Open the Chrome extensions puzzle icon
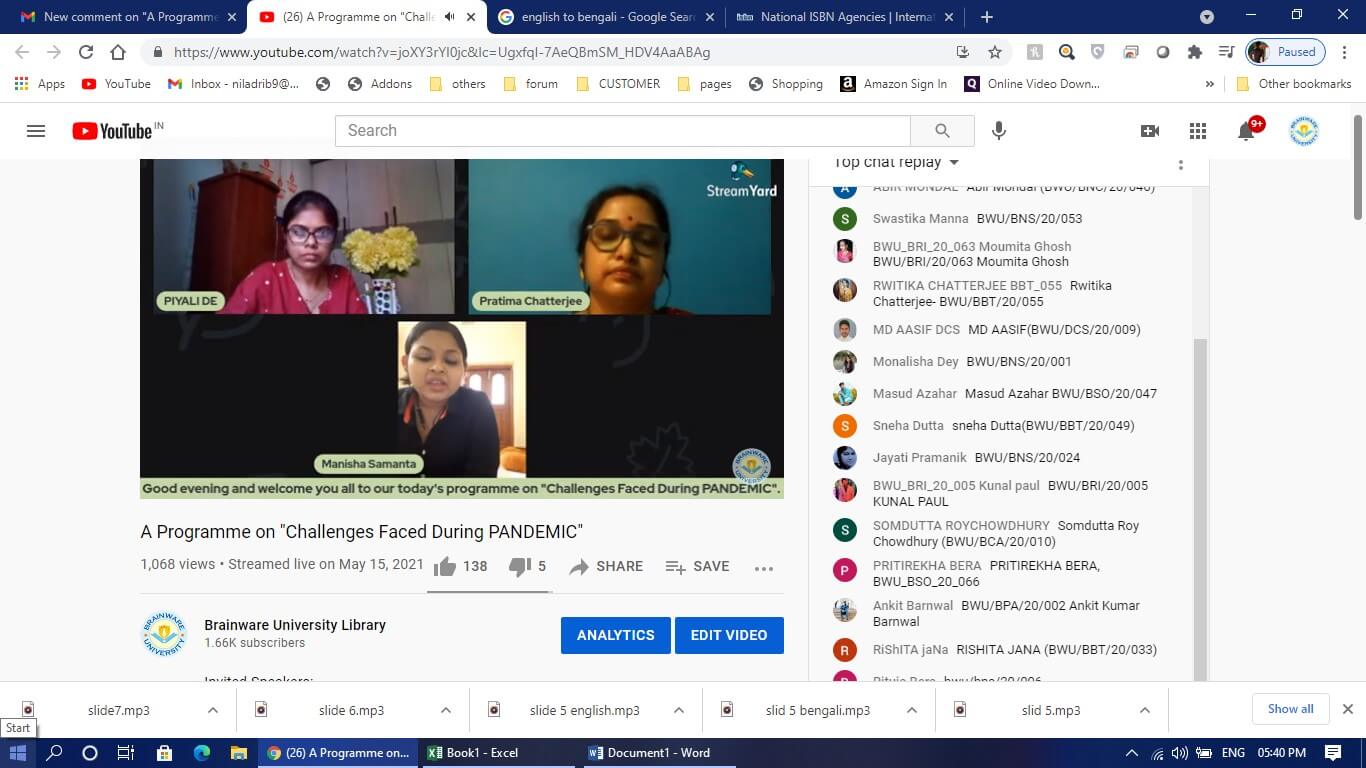This screenshot has height=768, width=1366. [1194, 52]
